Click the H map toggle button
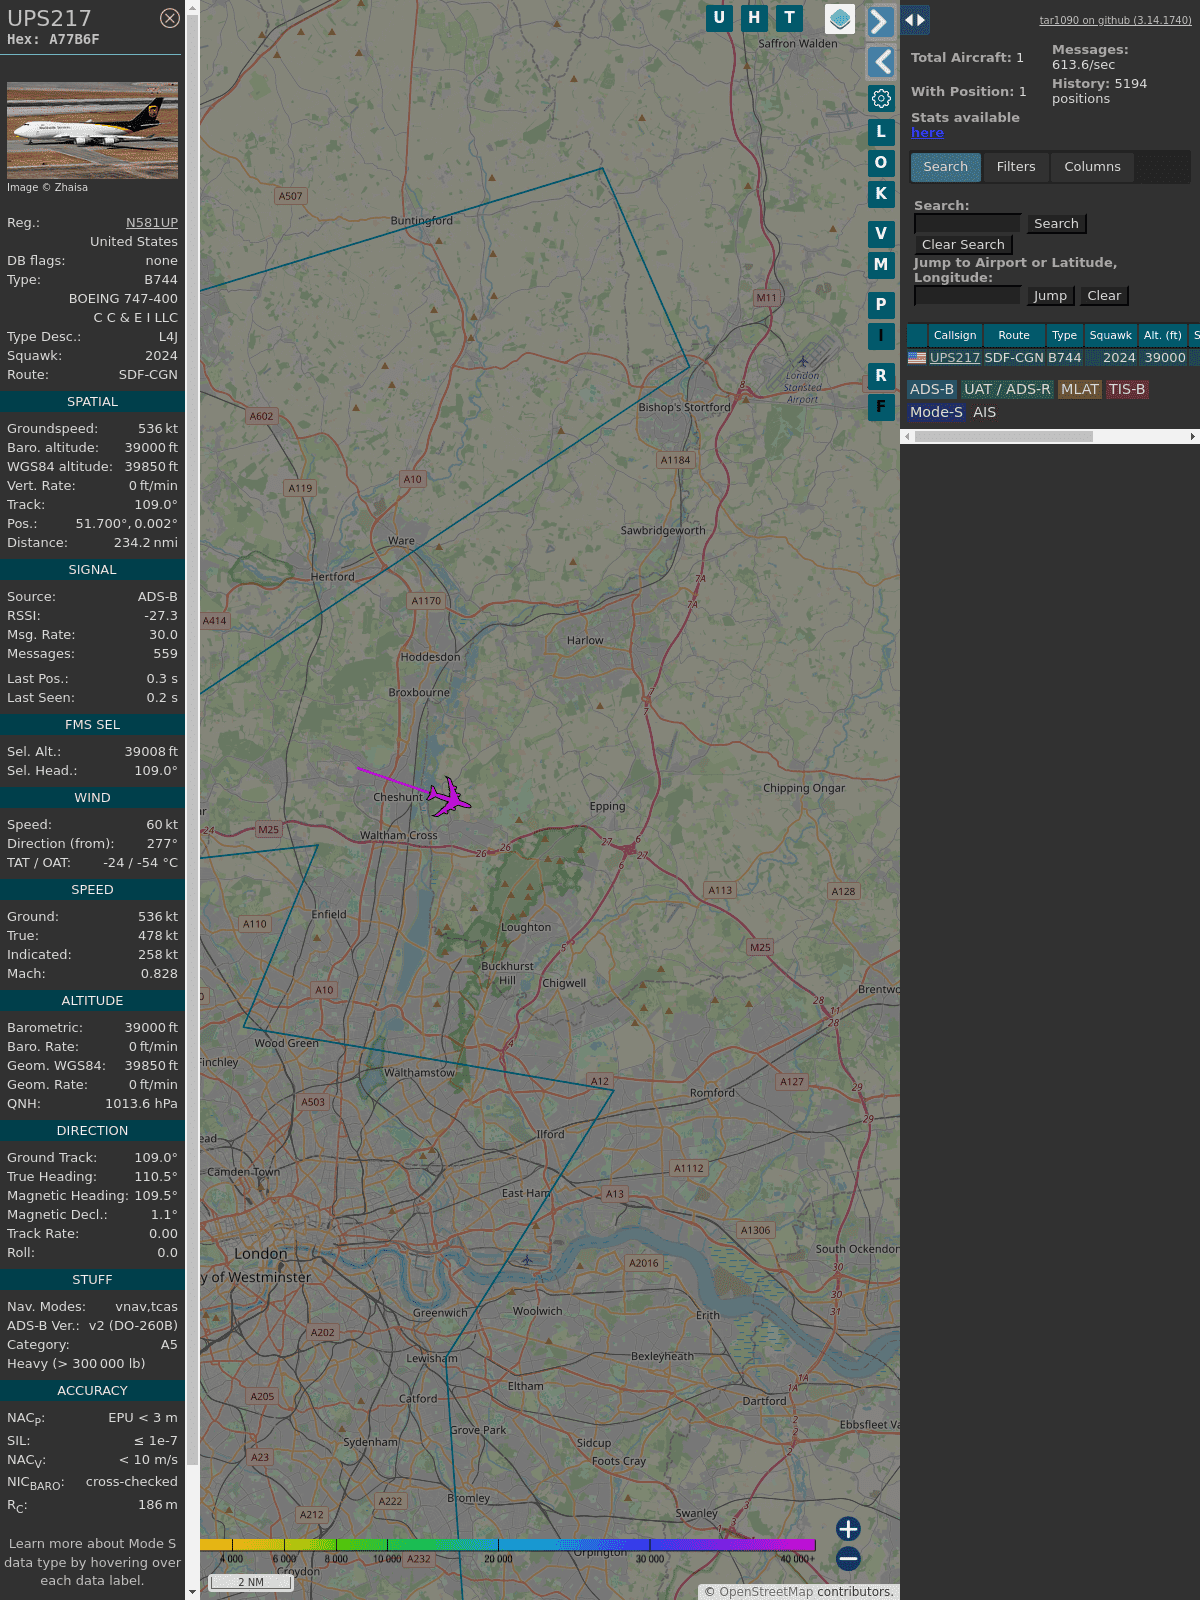This screenshot has width=1200, height=1600. pos(754,18)
